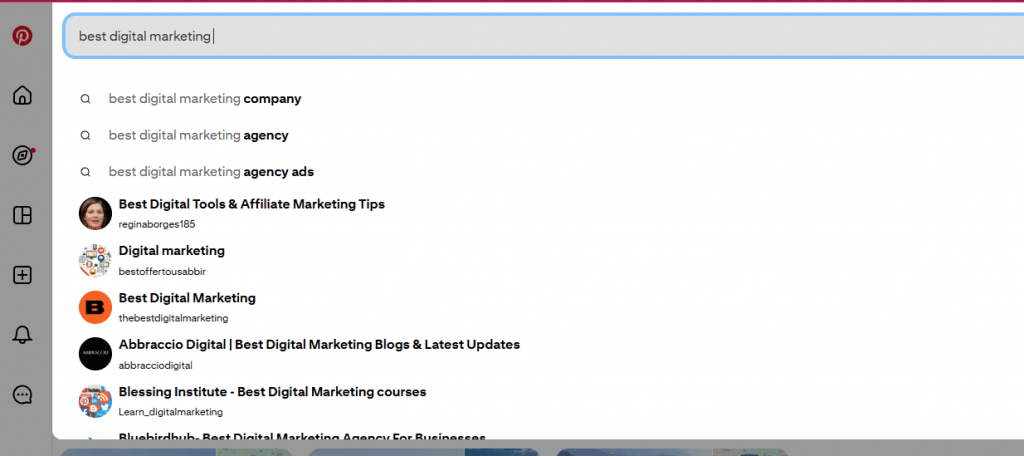1024x456 pixels.
Task: Select 'best digital marketing agency' suggestion
Action: pos(198,135)
